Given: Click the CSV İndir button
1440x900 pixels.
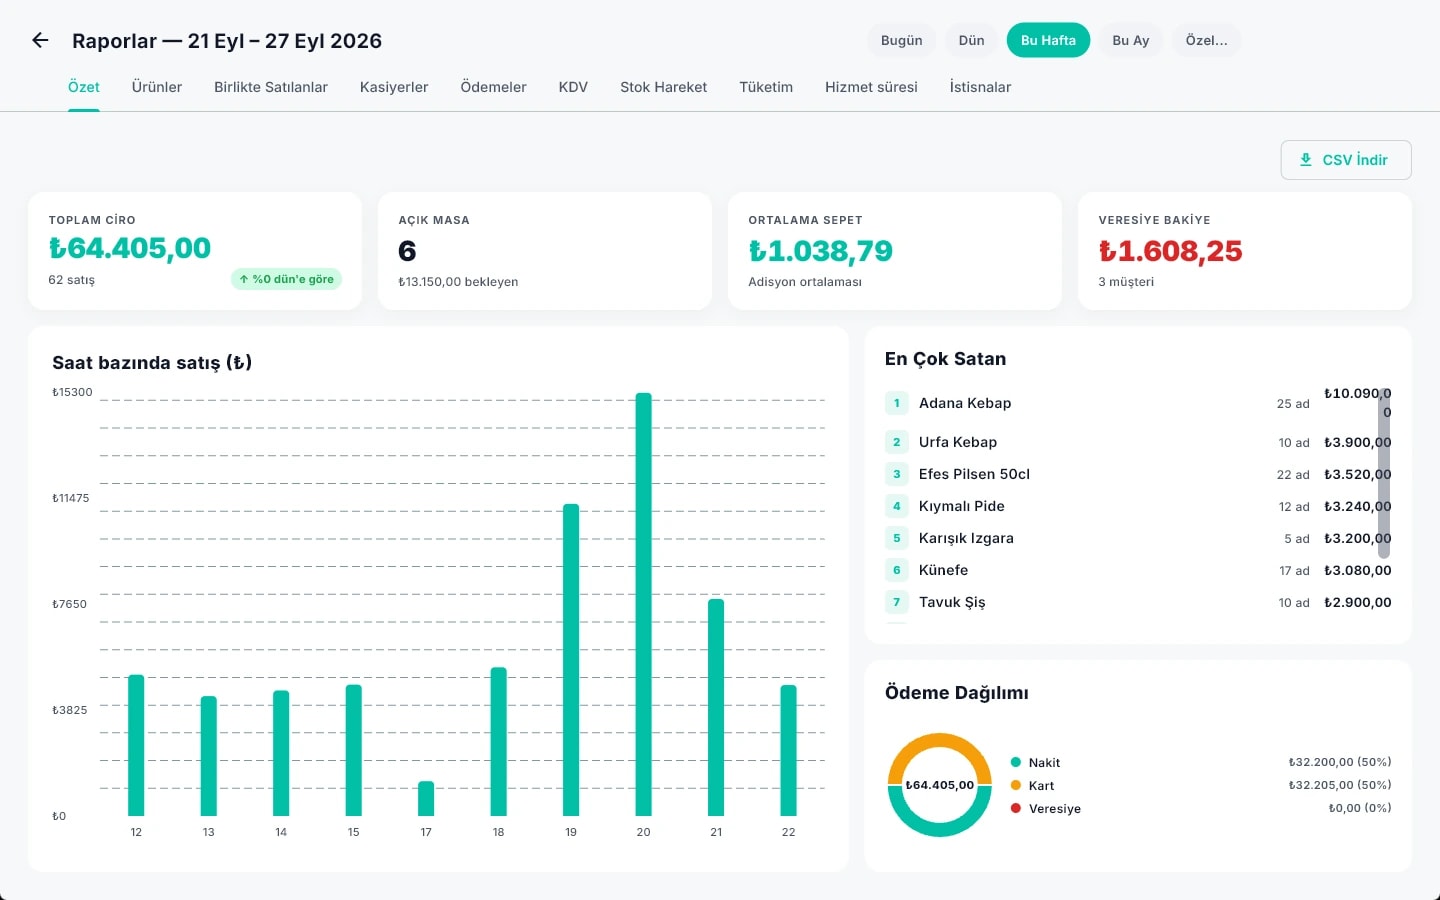Looking at the screenshot, I should (x=1346, y=160).
